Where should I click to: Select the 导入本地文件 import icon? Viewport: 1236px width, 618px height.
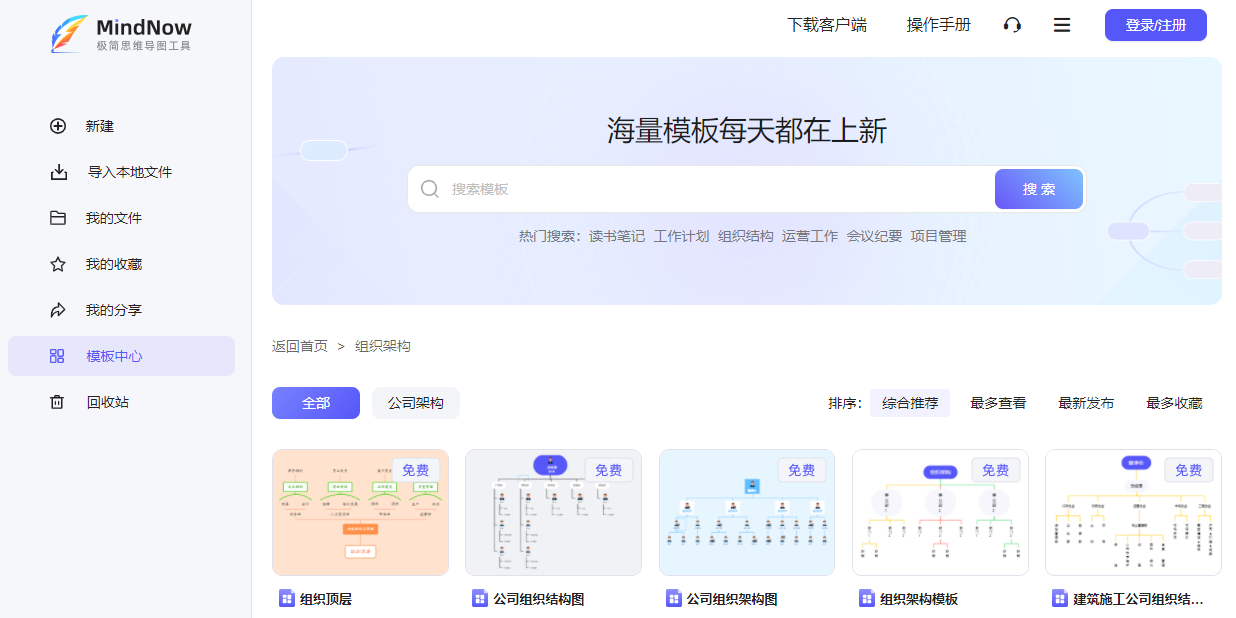click(x=57, y=172)
